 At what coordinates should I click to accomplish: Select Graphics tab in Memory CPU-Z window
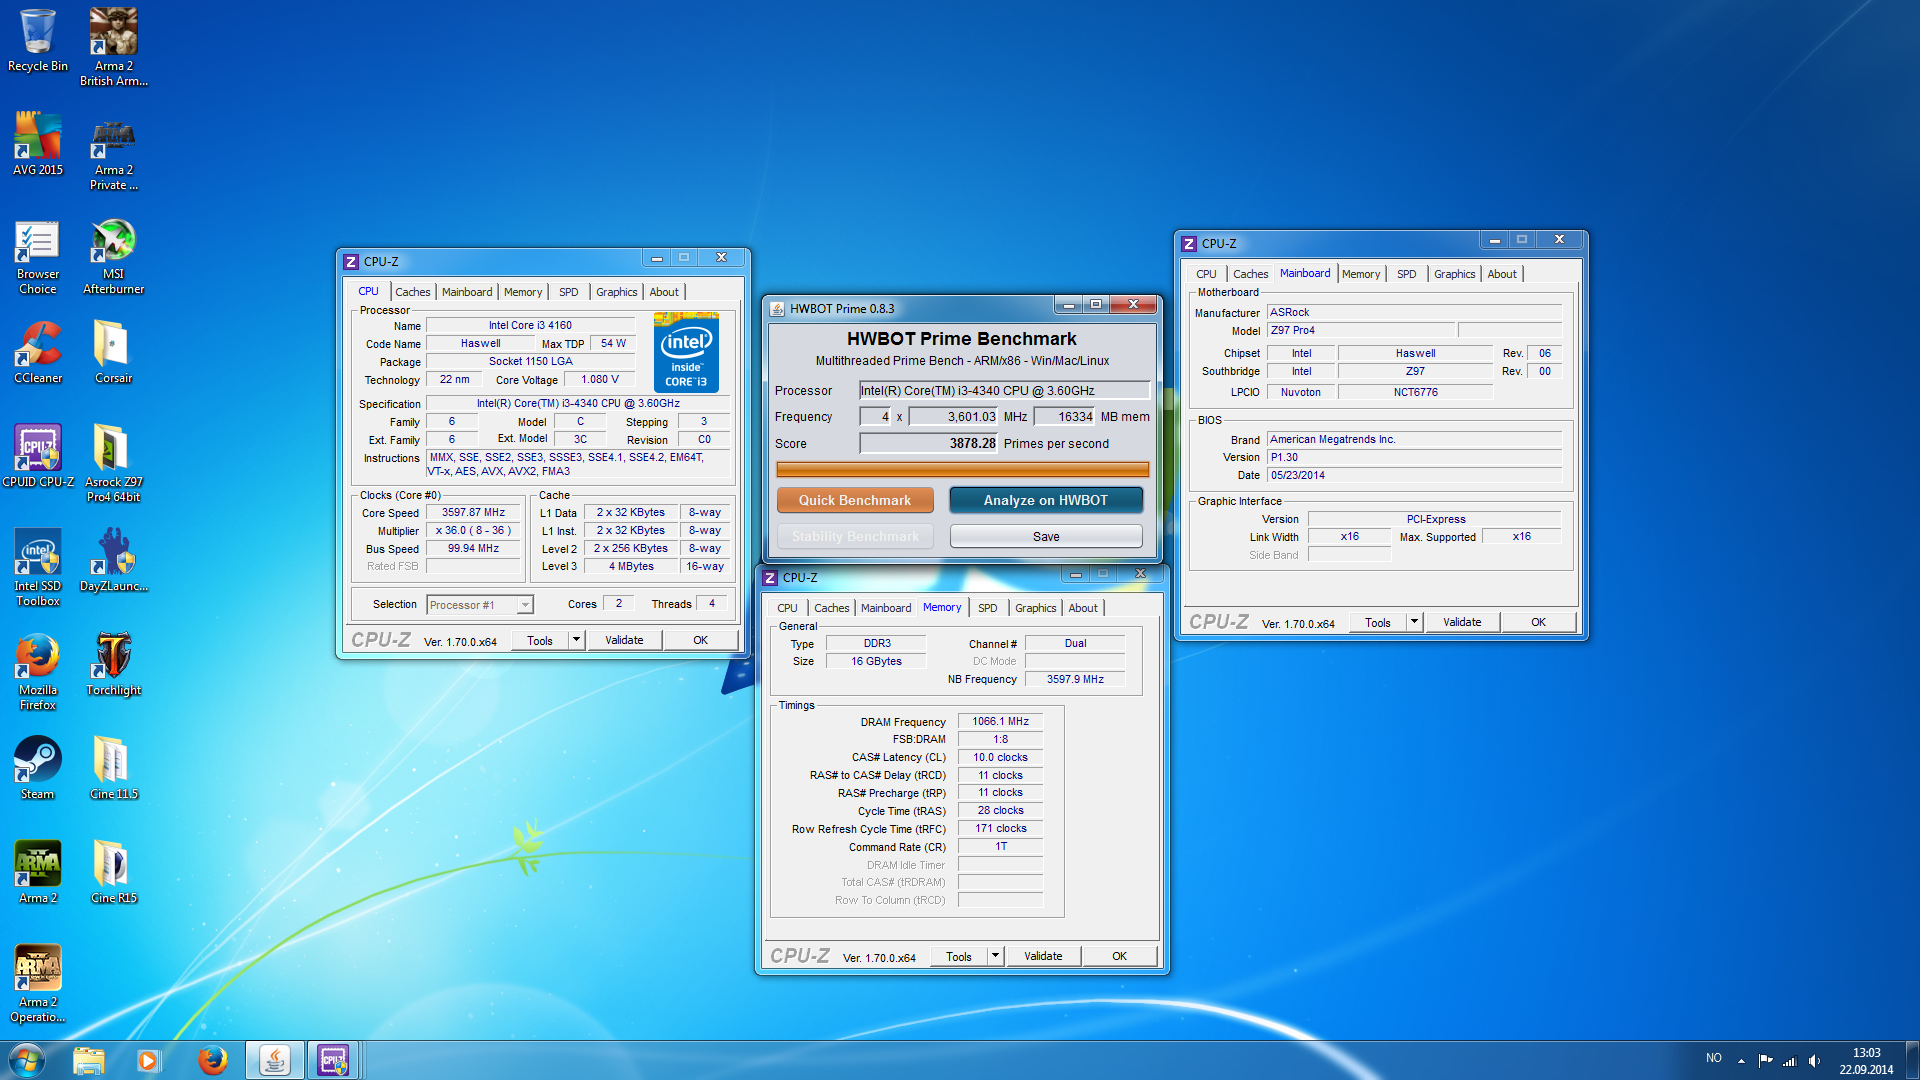[x=1035, y=608]
